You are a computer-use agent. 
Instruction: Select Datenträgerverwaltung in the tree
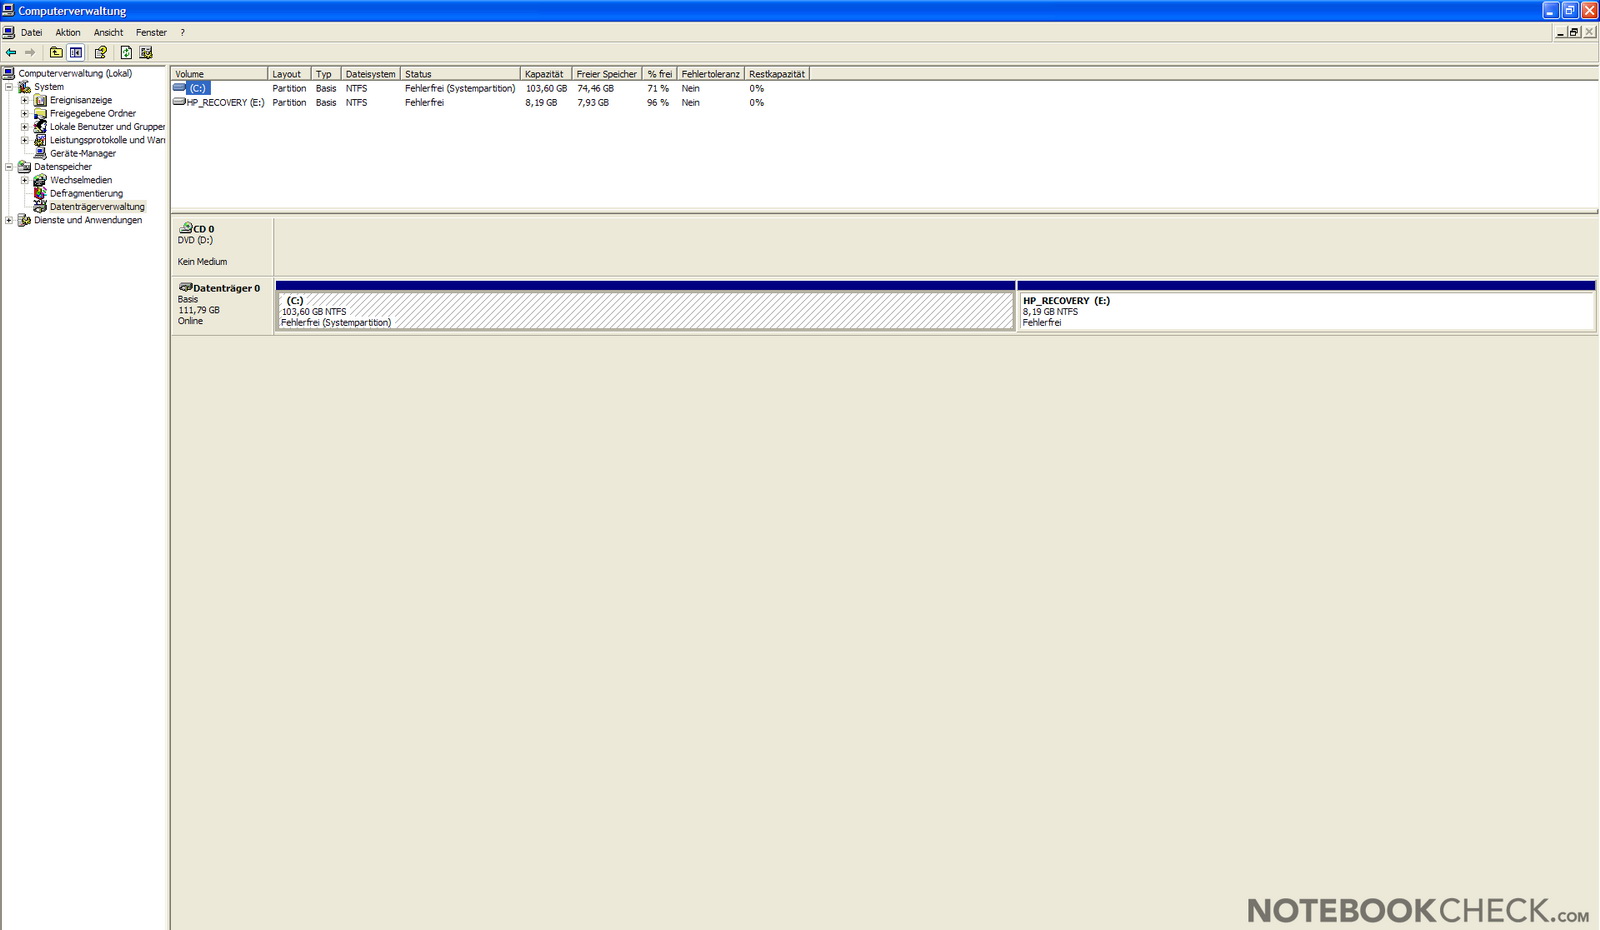tap(97, 207)
